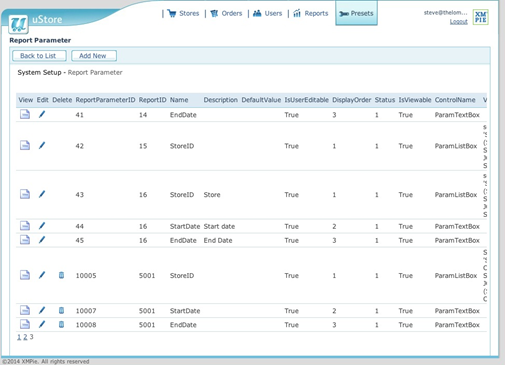Open the Orders menu

226,13
